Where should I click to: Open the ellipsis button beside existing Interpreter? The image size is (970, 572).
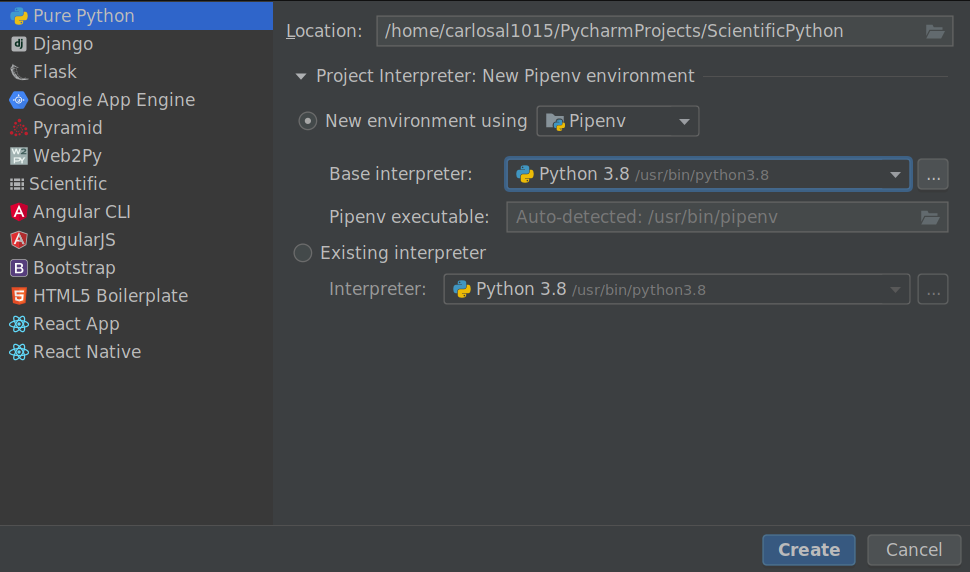click(933, 289)
